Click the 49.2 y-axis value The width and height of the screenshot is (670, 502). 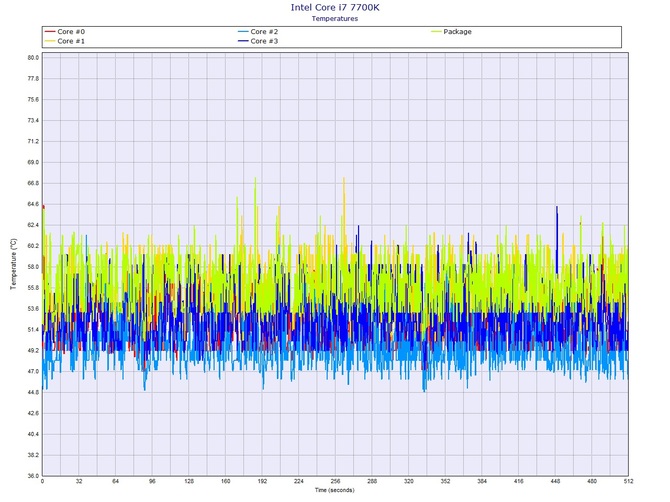tap(33, 351)
